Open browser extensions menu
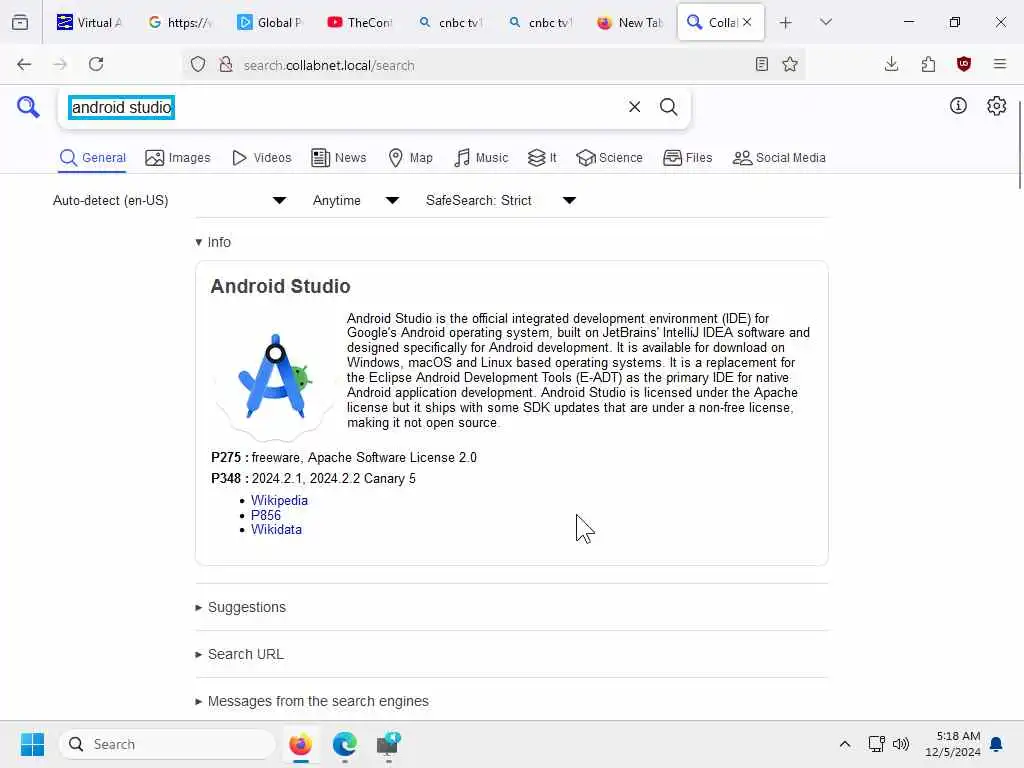 928,64
